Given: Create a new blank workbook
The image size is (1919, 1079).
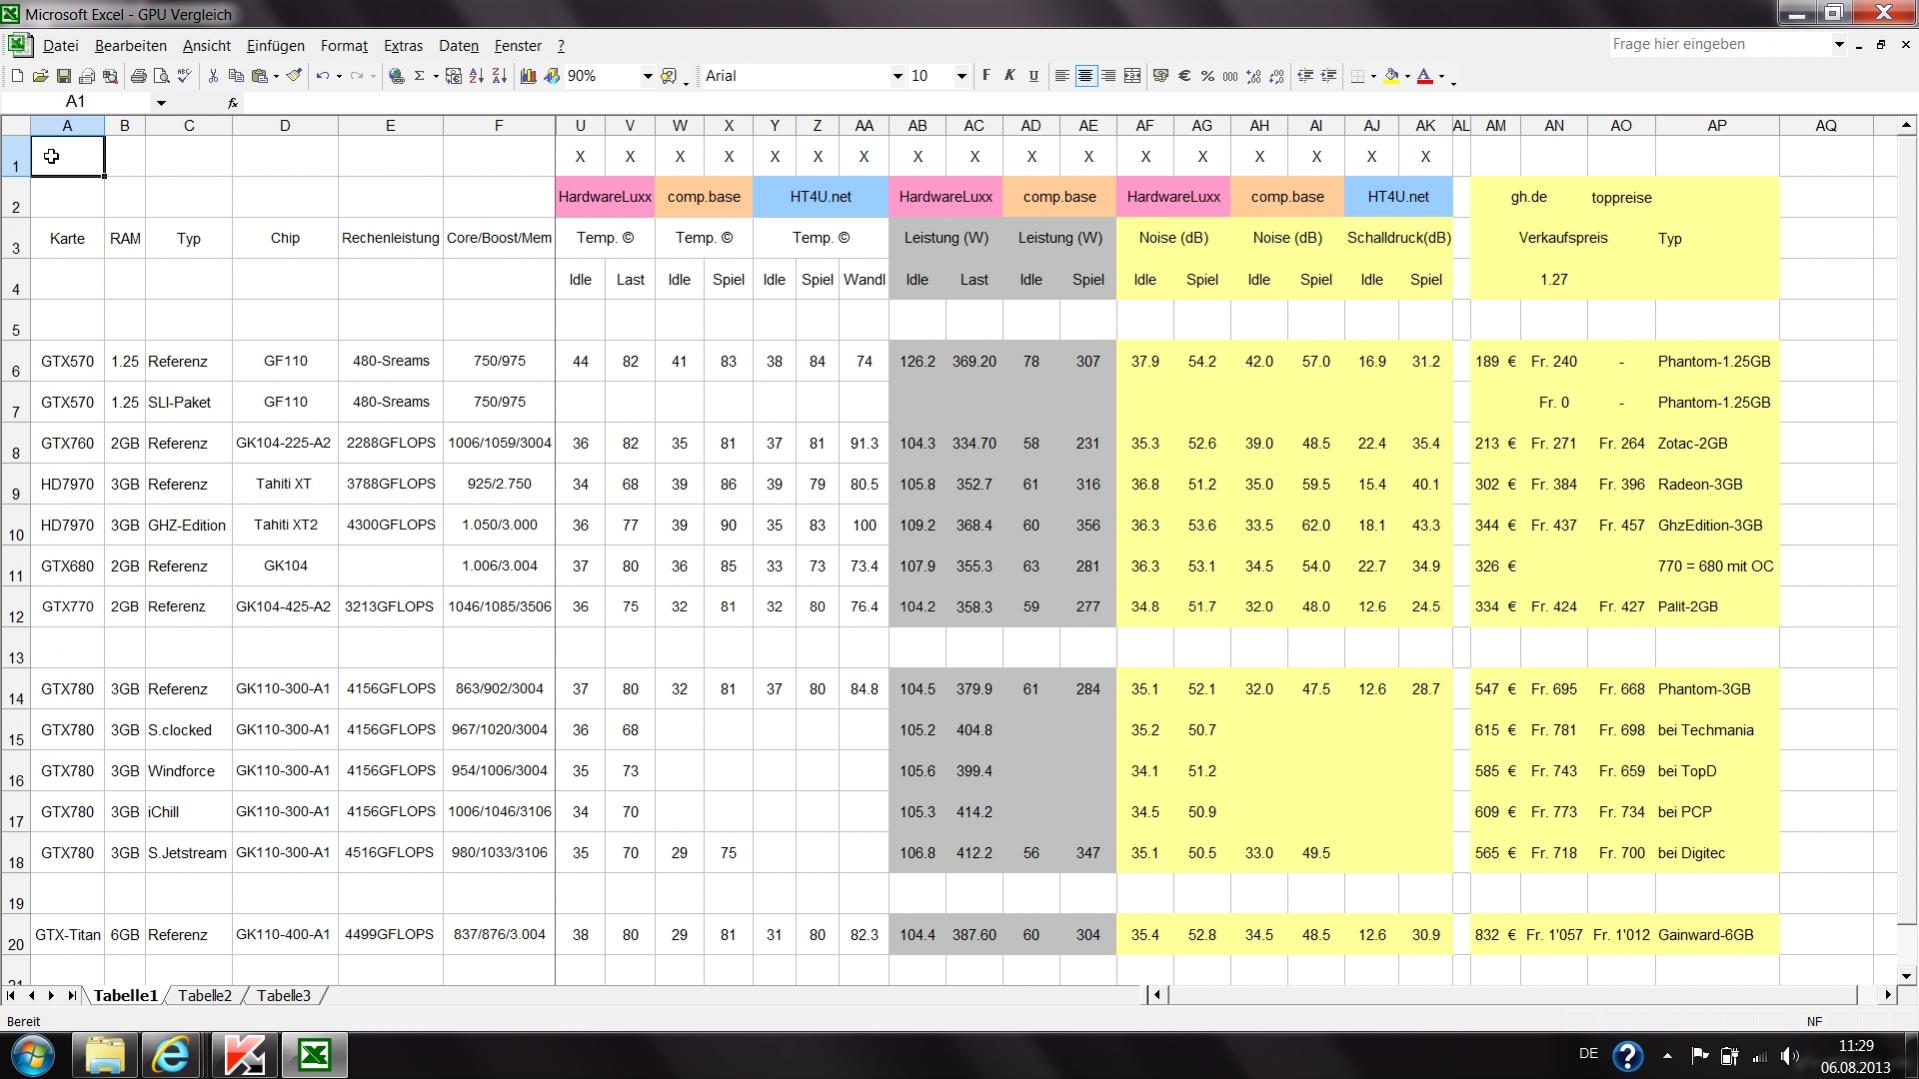Looking at the screenshot, I should [x=17, y=76].
